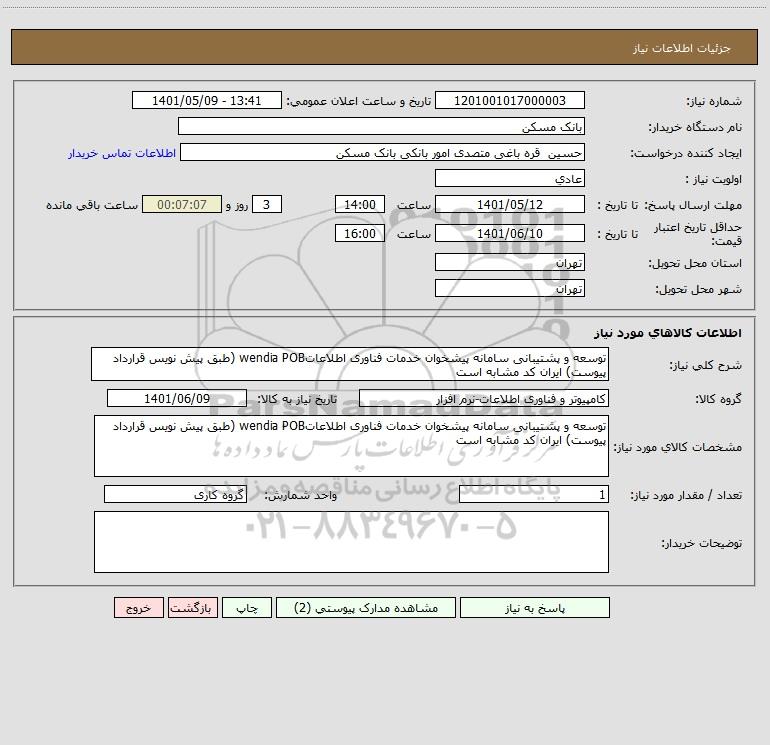Click the گروه کالا label
Image resolution: width=770 pixels, height=745 pixels.
coord(719,399)
